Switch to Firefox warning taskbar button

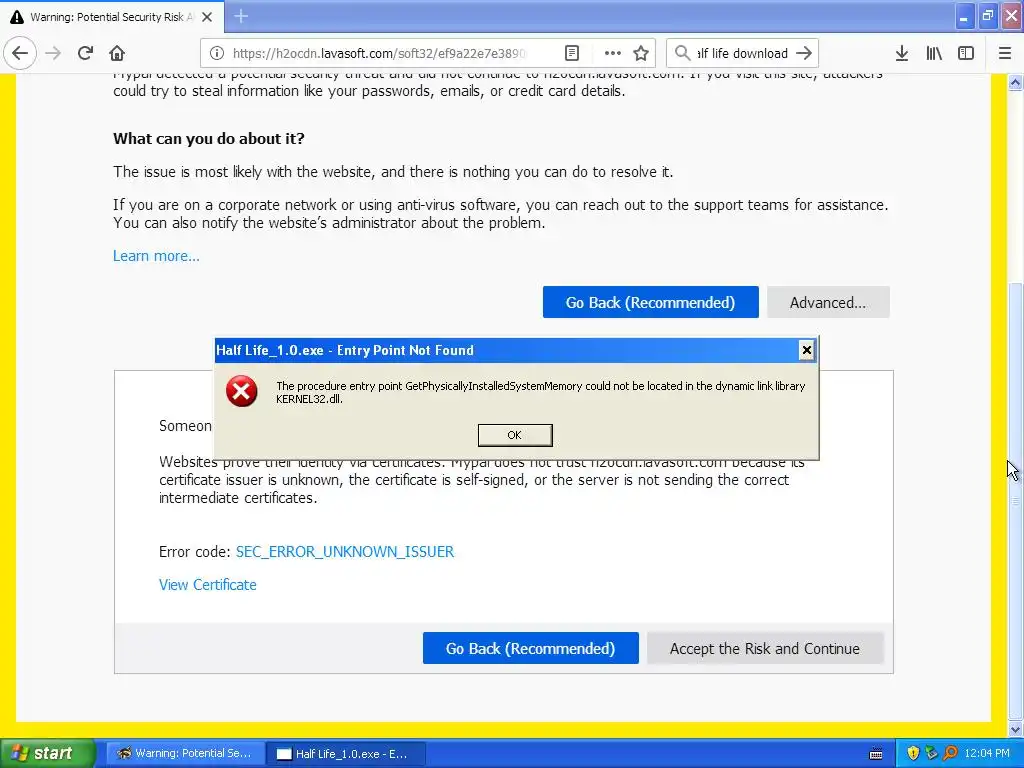coord(185,754)
